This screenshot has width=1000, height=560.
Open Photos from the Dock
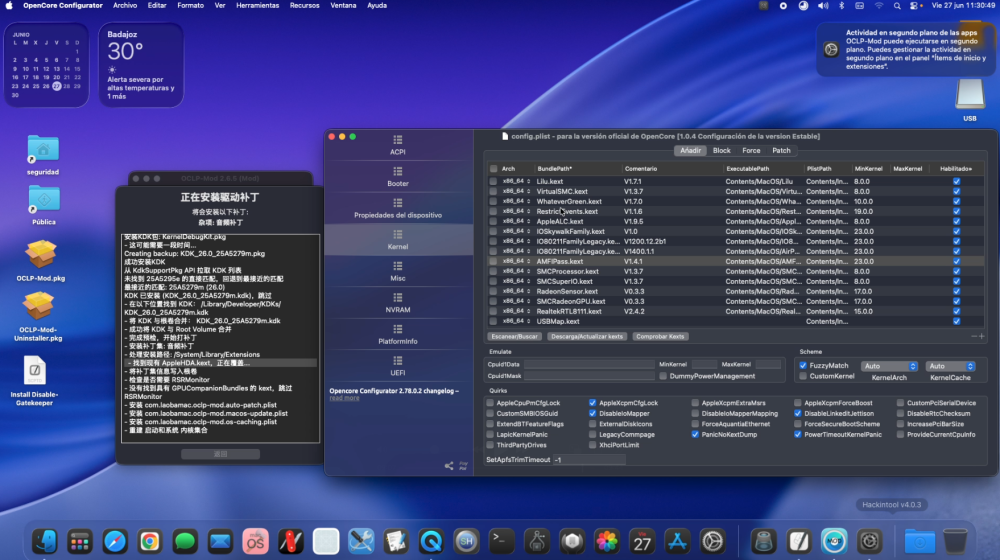coord(607,542)
